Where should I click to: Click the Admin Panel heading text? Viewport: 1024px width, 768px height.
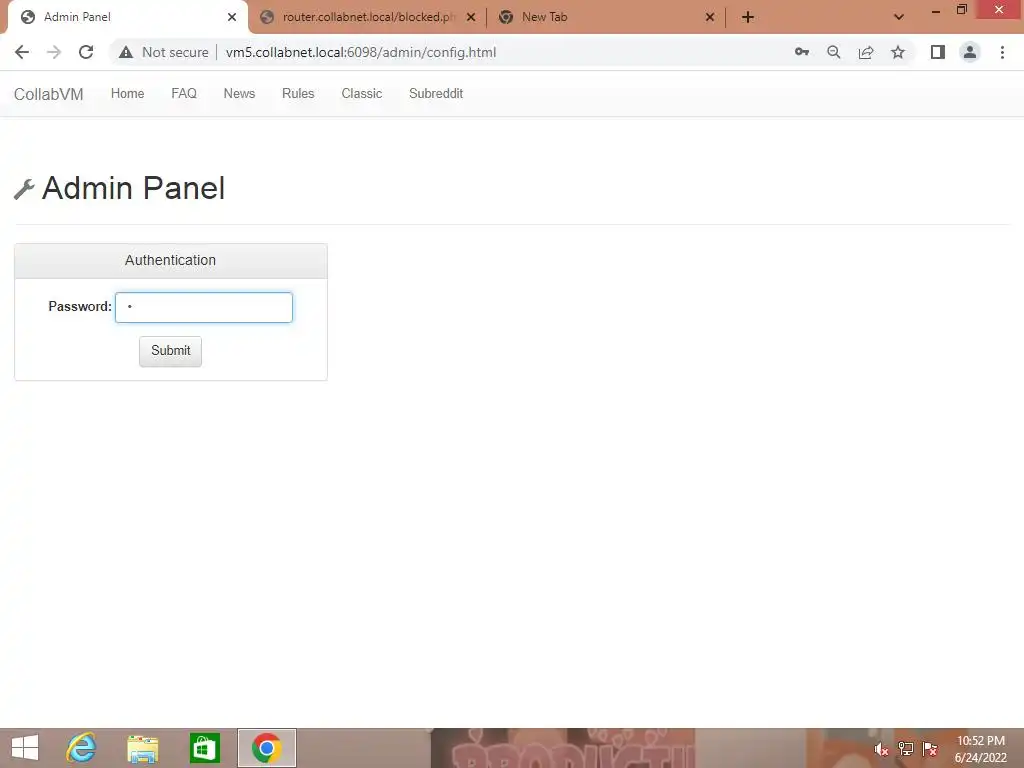tap(133, 188)
